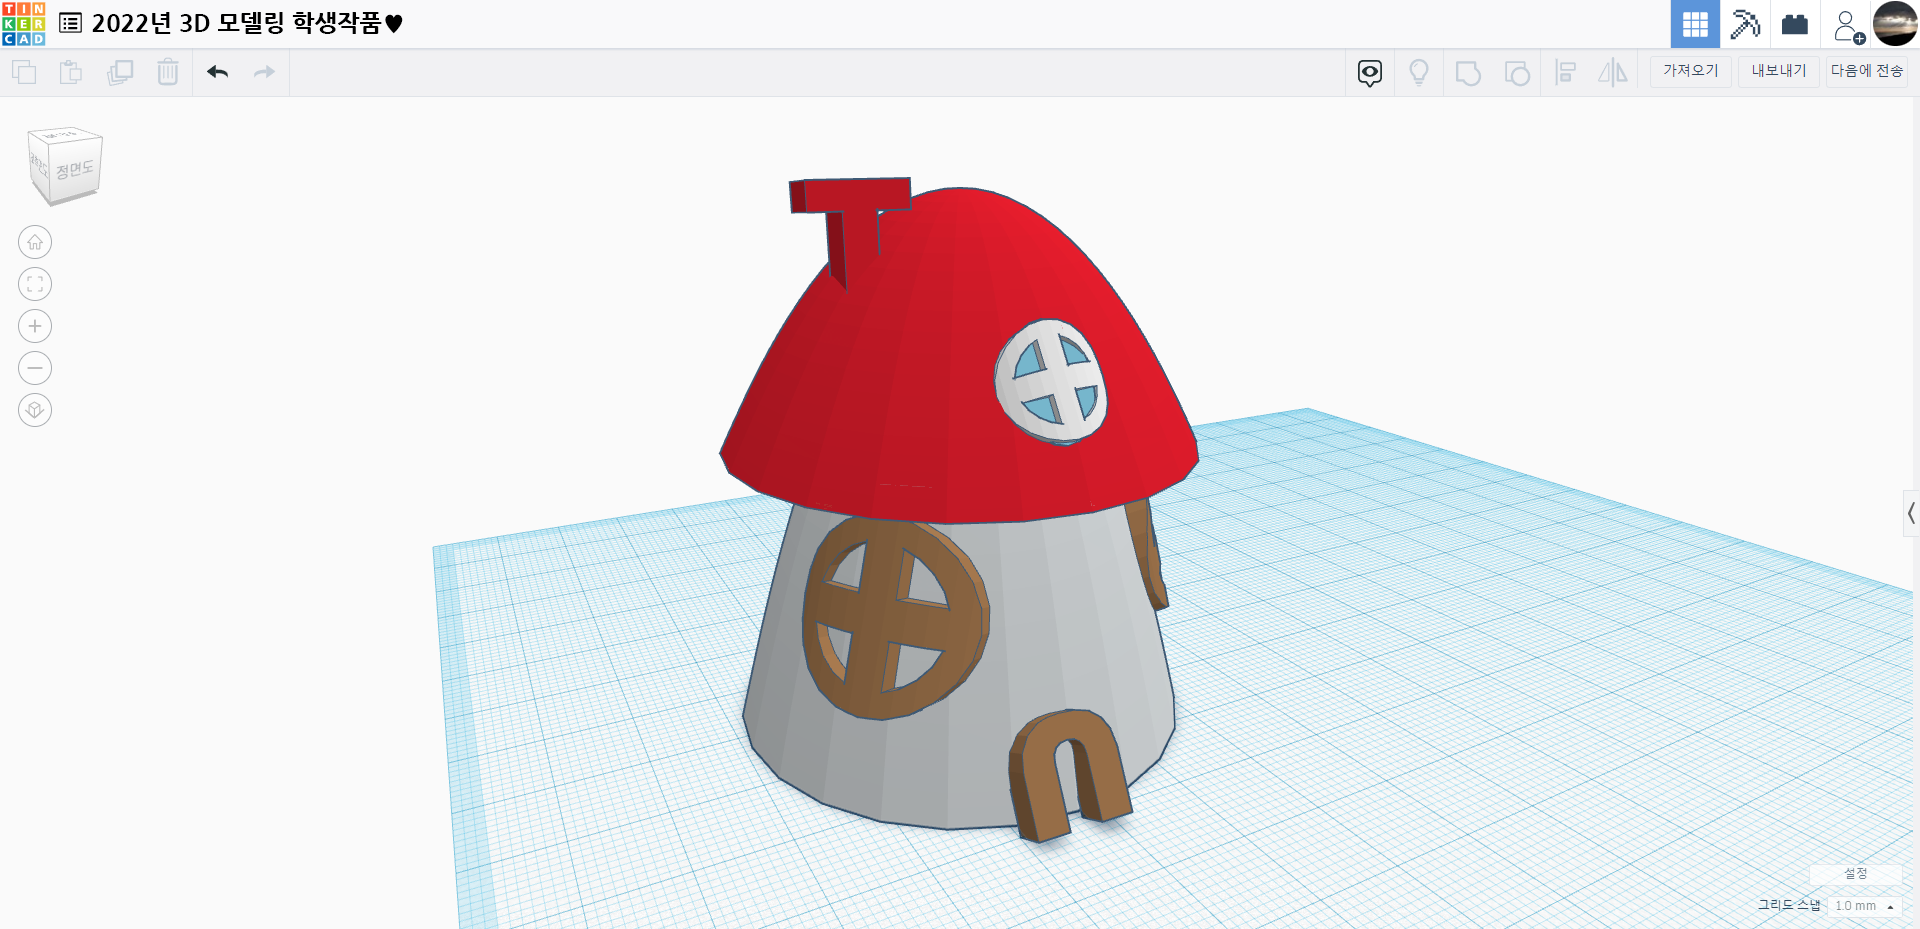Click the Mirror flip icon

point(1613,72)
